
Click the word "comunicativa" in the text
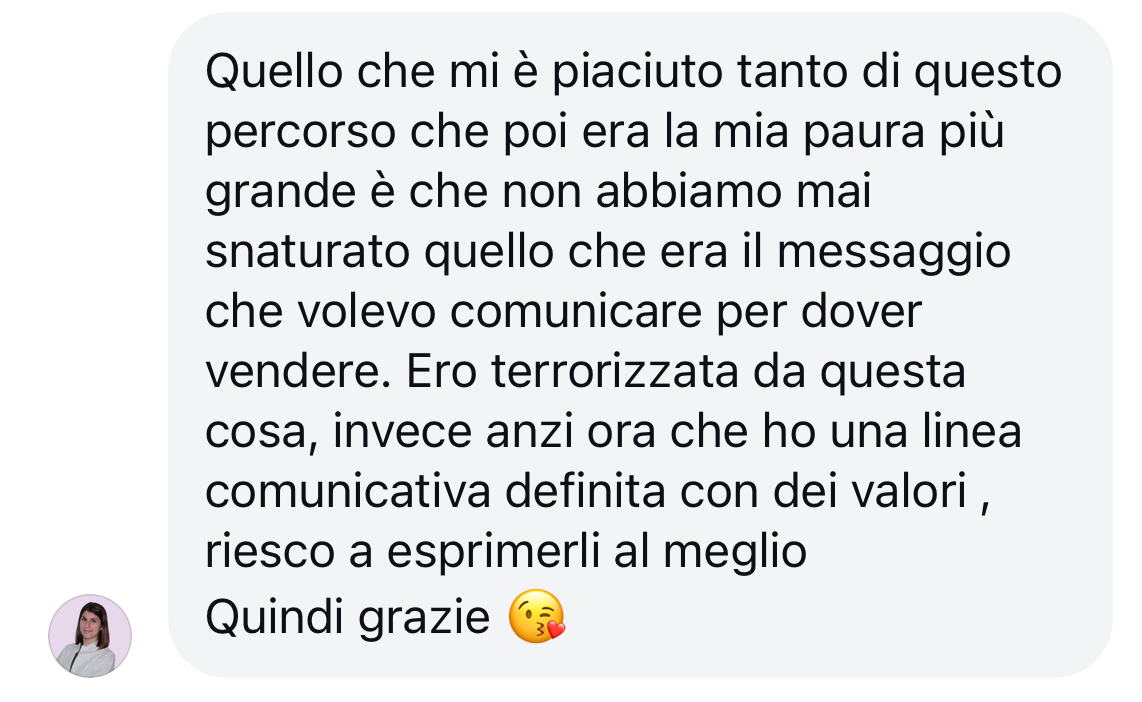tap(348, 491)
